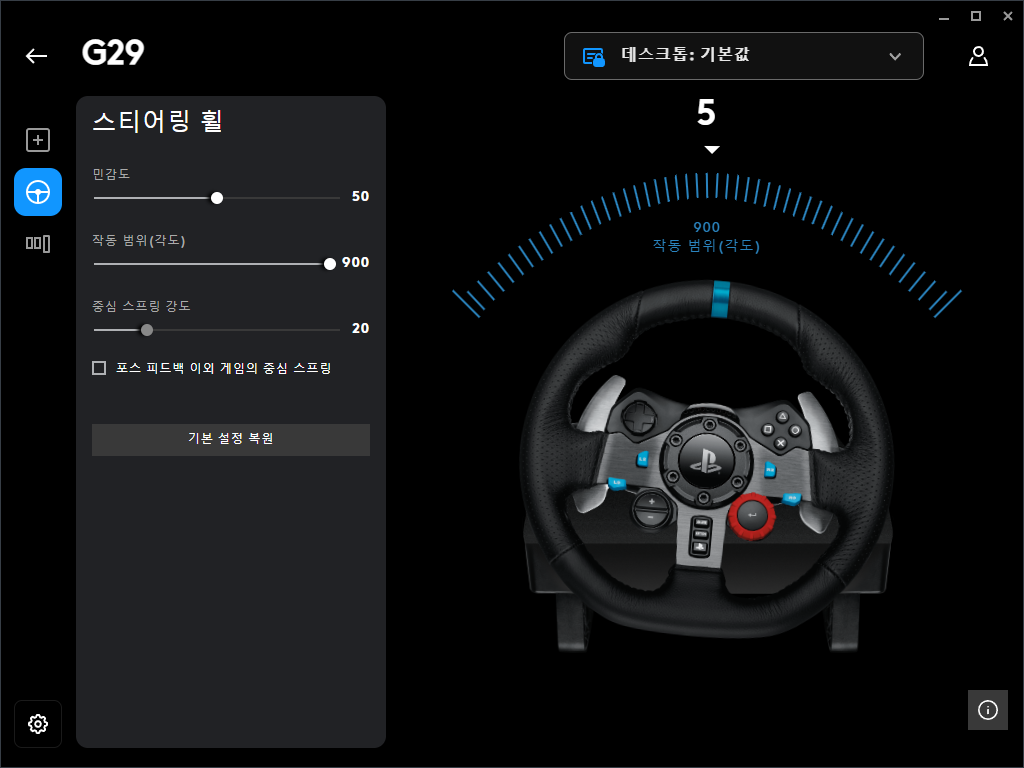The height and width of the screenshot is (768, 1024).
Task: Click the chevron arrow of profile selector
Action: (895, 57)
